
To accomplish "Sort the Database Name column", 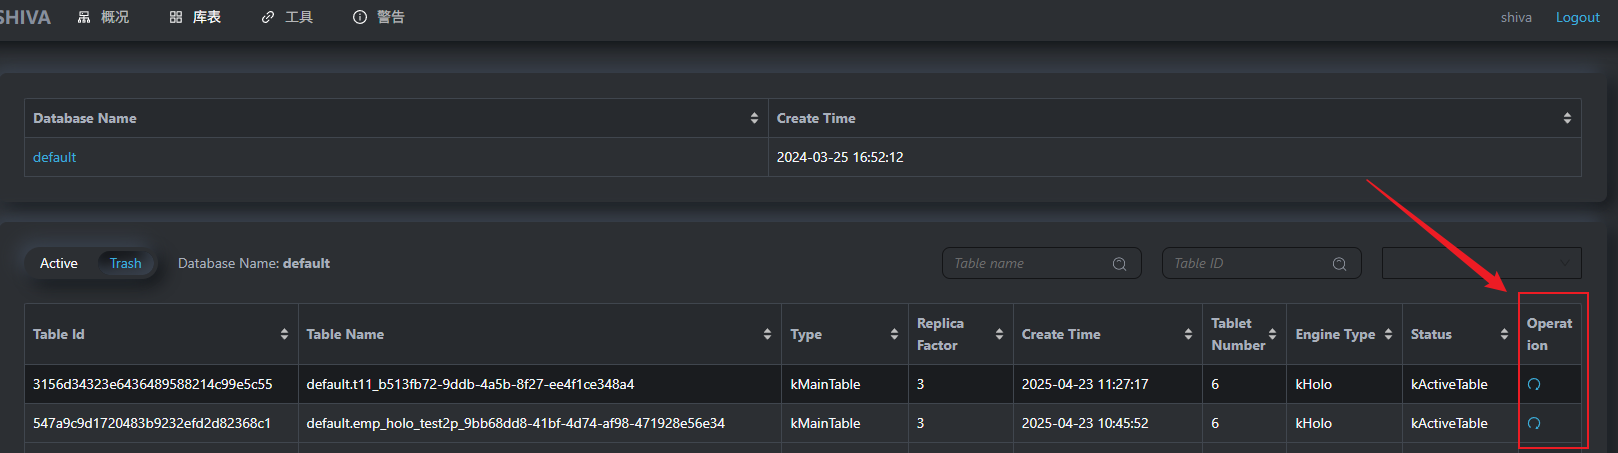I will (x=754, y=118).
